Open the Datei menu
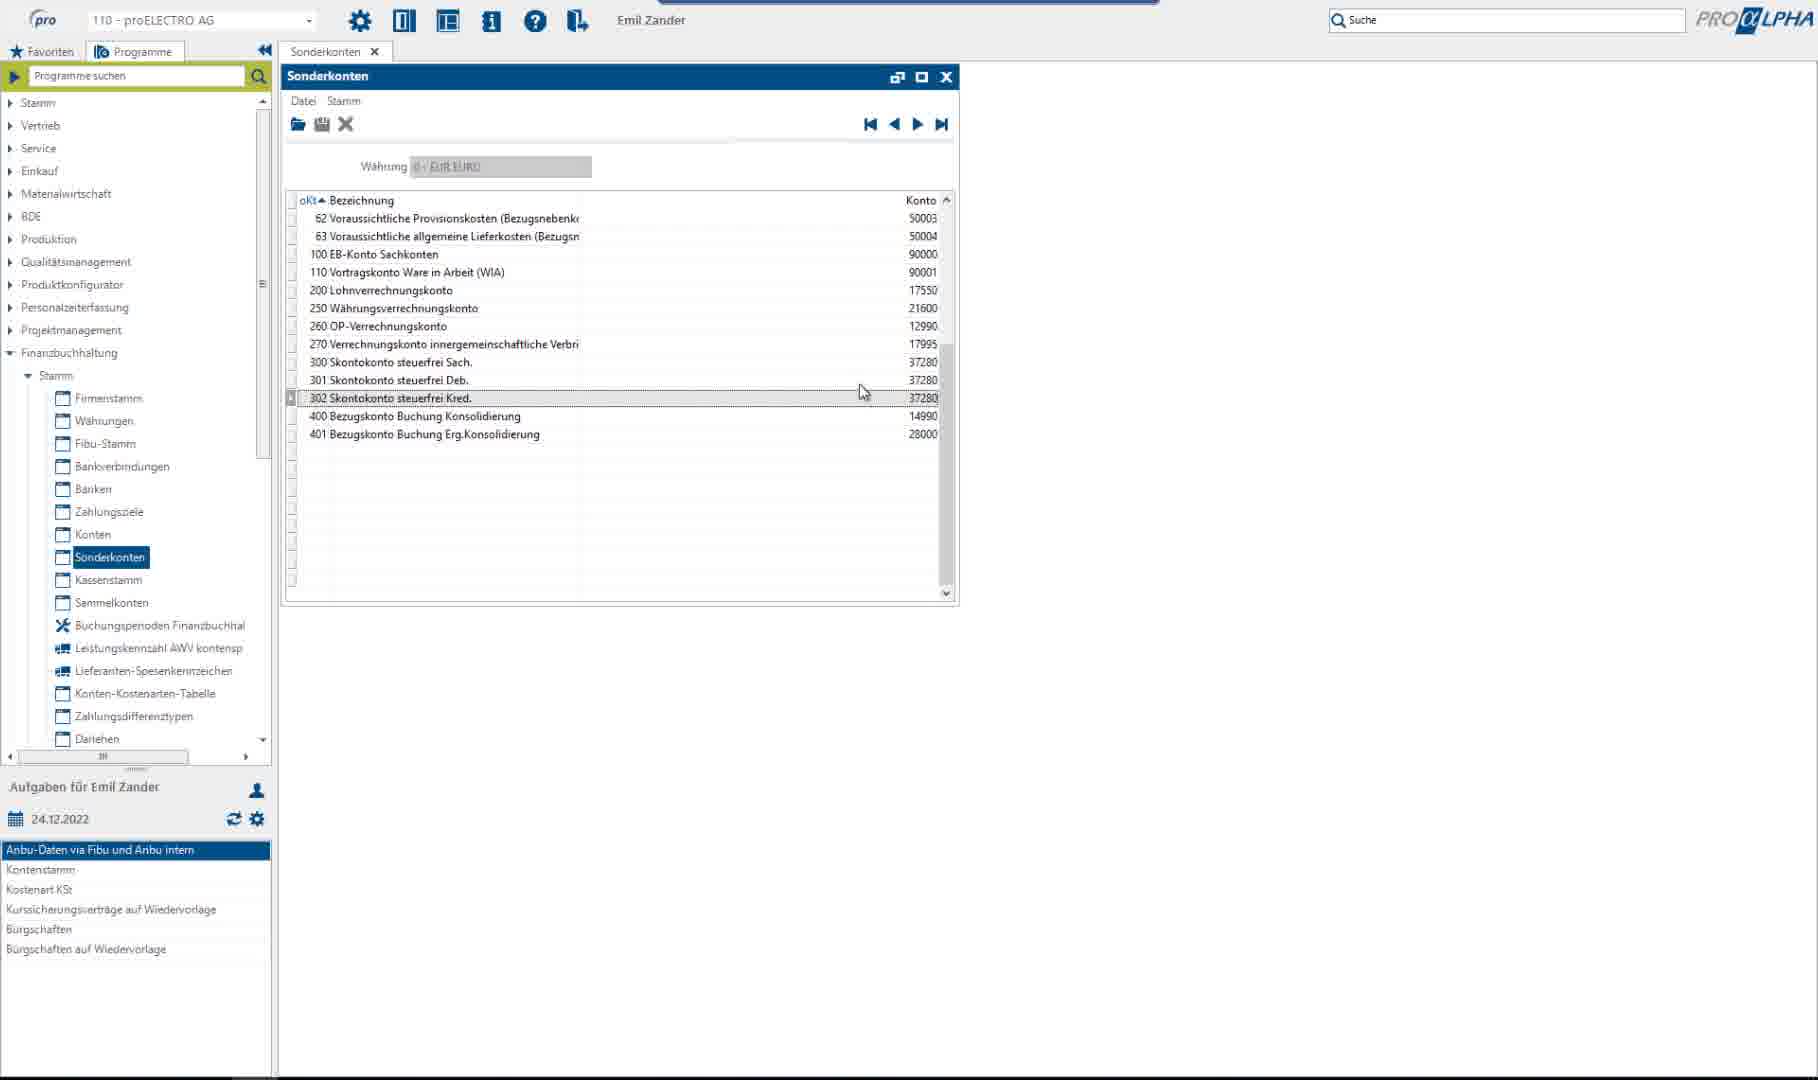Viewport: 1818px width, 1080px height. click(303, 101)
